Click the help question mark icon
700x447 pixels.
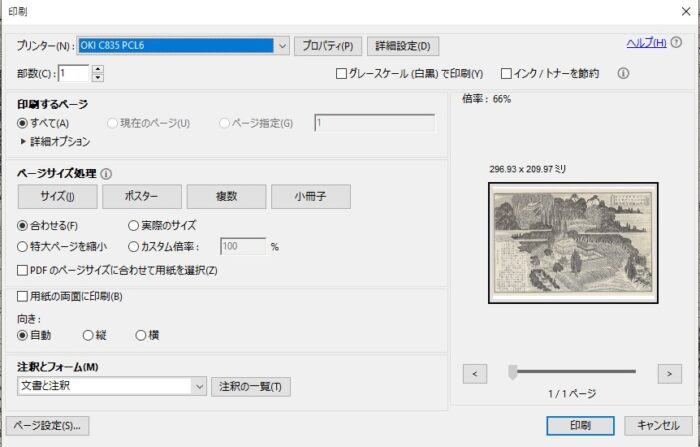click(676, 43)
